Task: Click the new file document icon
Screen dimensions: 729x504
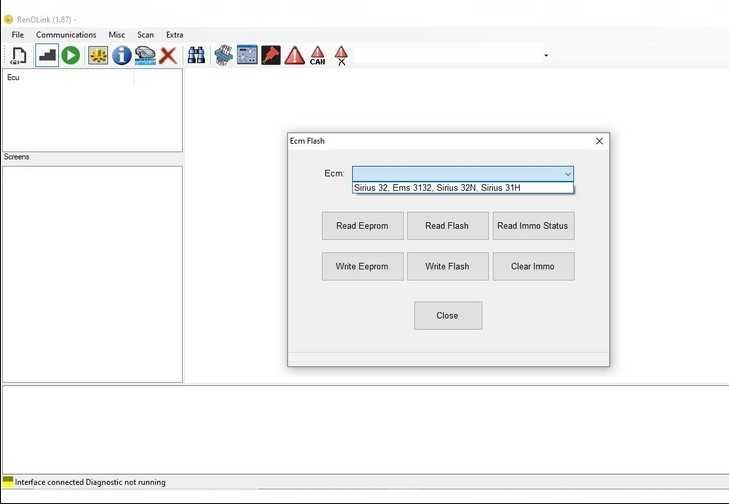Action: click(18, 56)
